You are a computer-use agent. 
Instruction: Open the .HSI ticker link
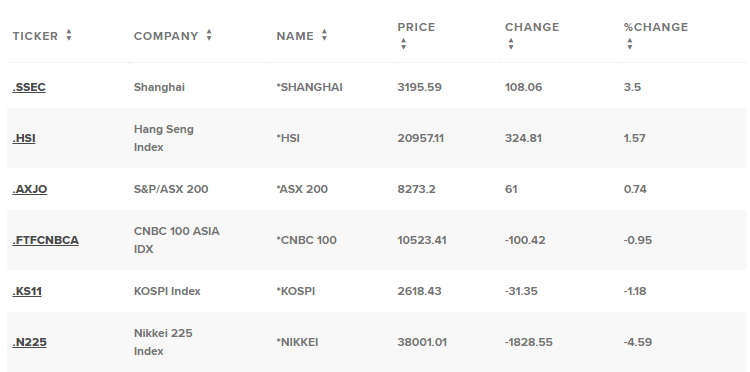pos(24,138)
